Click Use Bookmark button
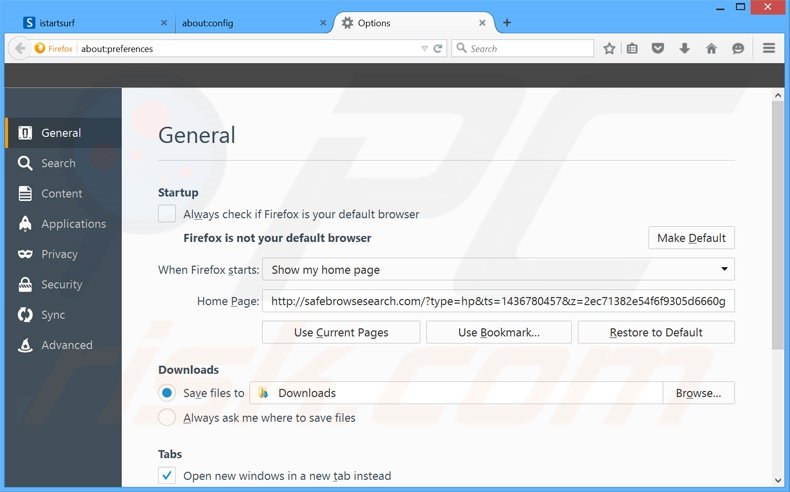This screenshot has width=790, height=492. pyautogui.click(x=499, y=332)
